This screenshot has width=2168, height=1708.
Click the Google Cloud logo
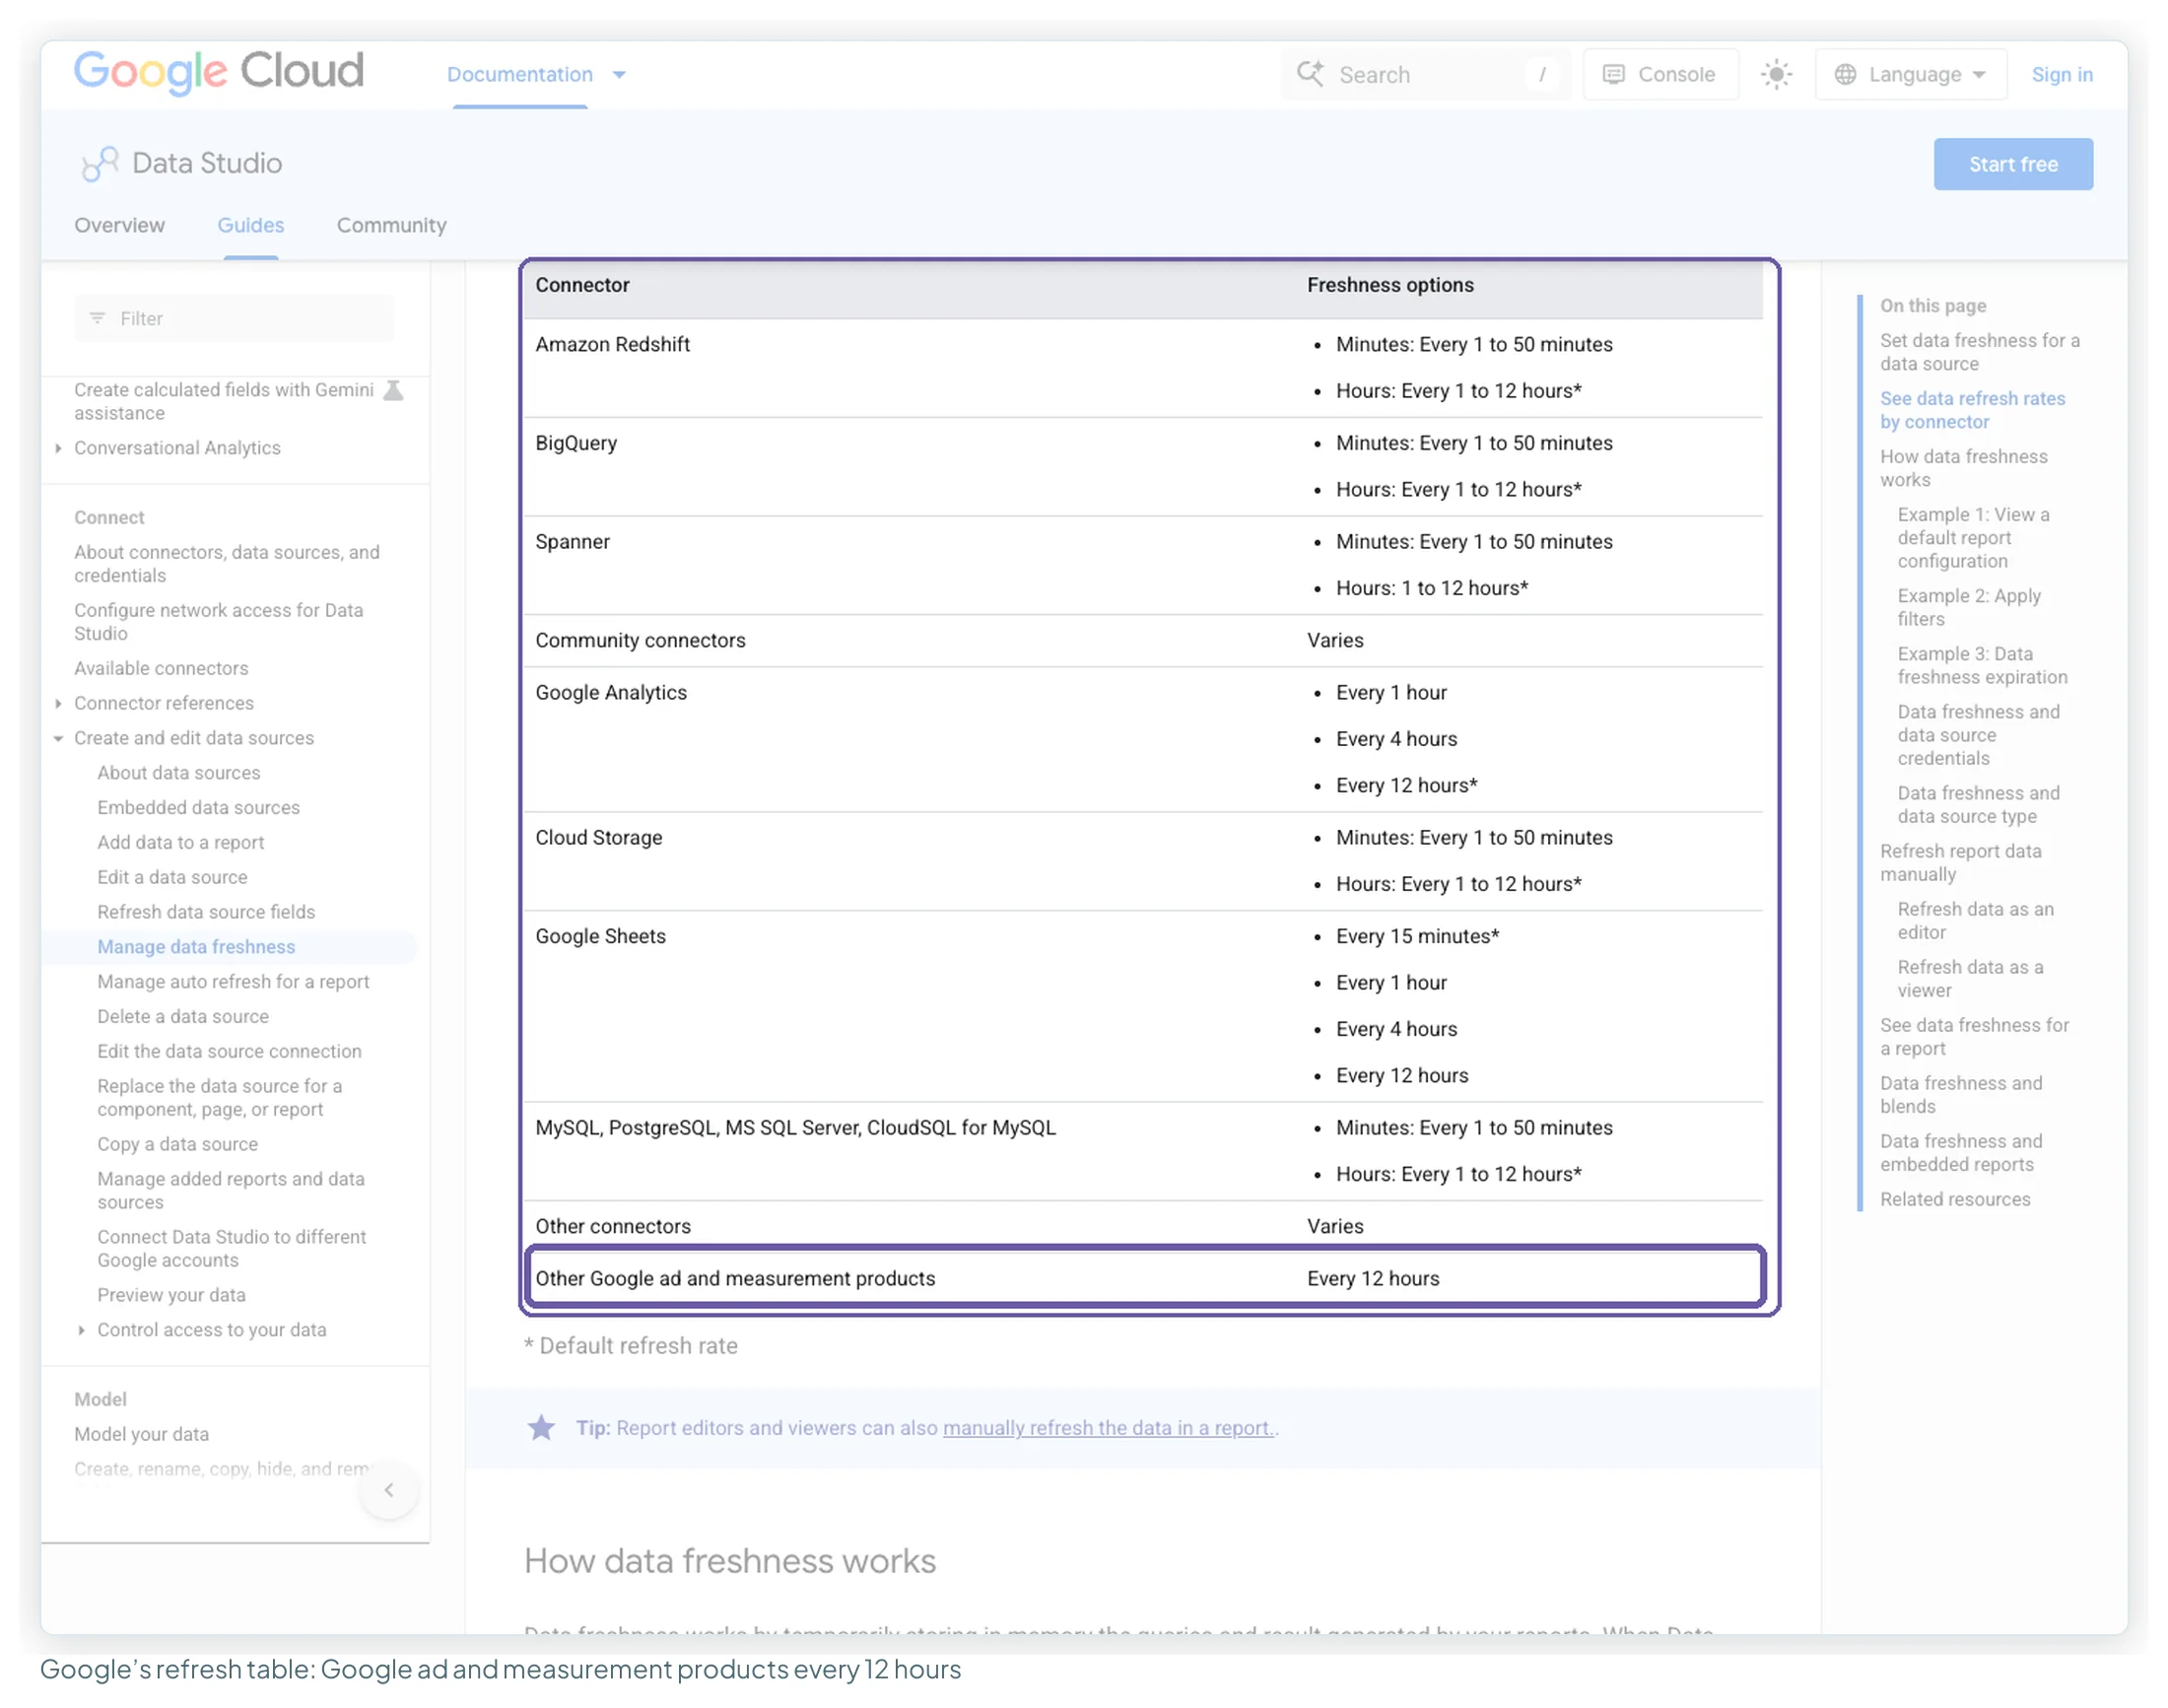point(218,72)
